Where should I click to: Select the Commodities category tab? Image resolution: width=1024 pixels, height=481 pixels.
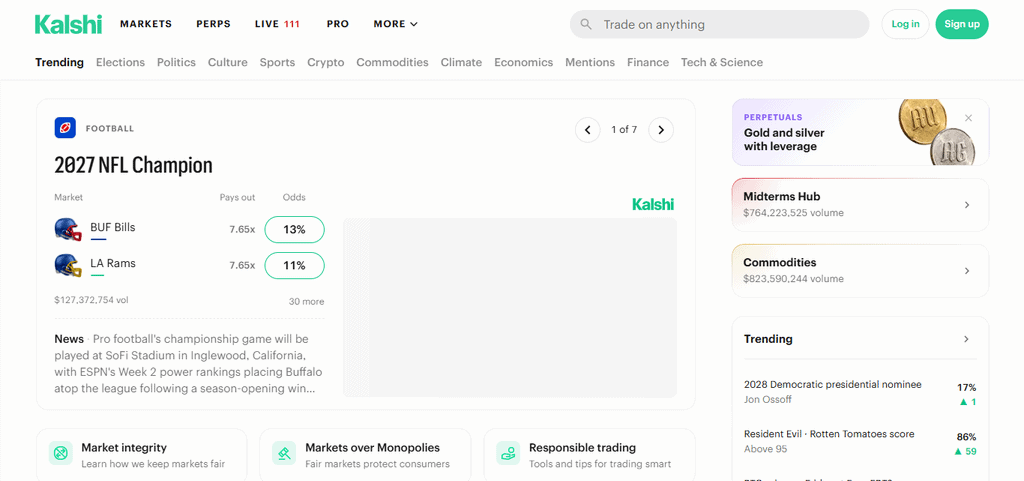tap(392, 63)
